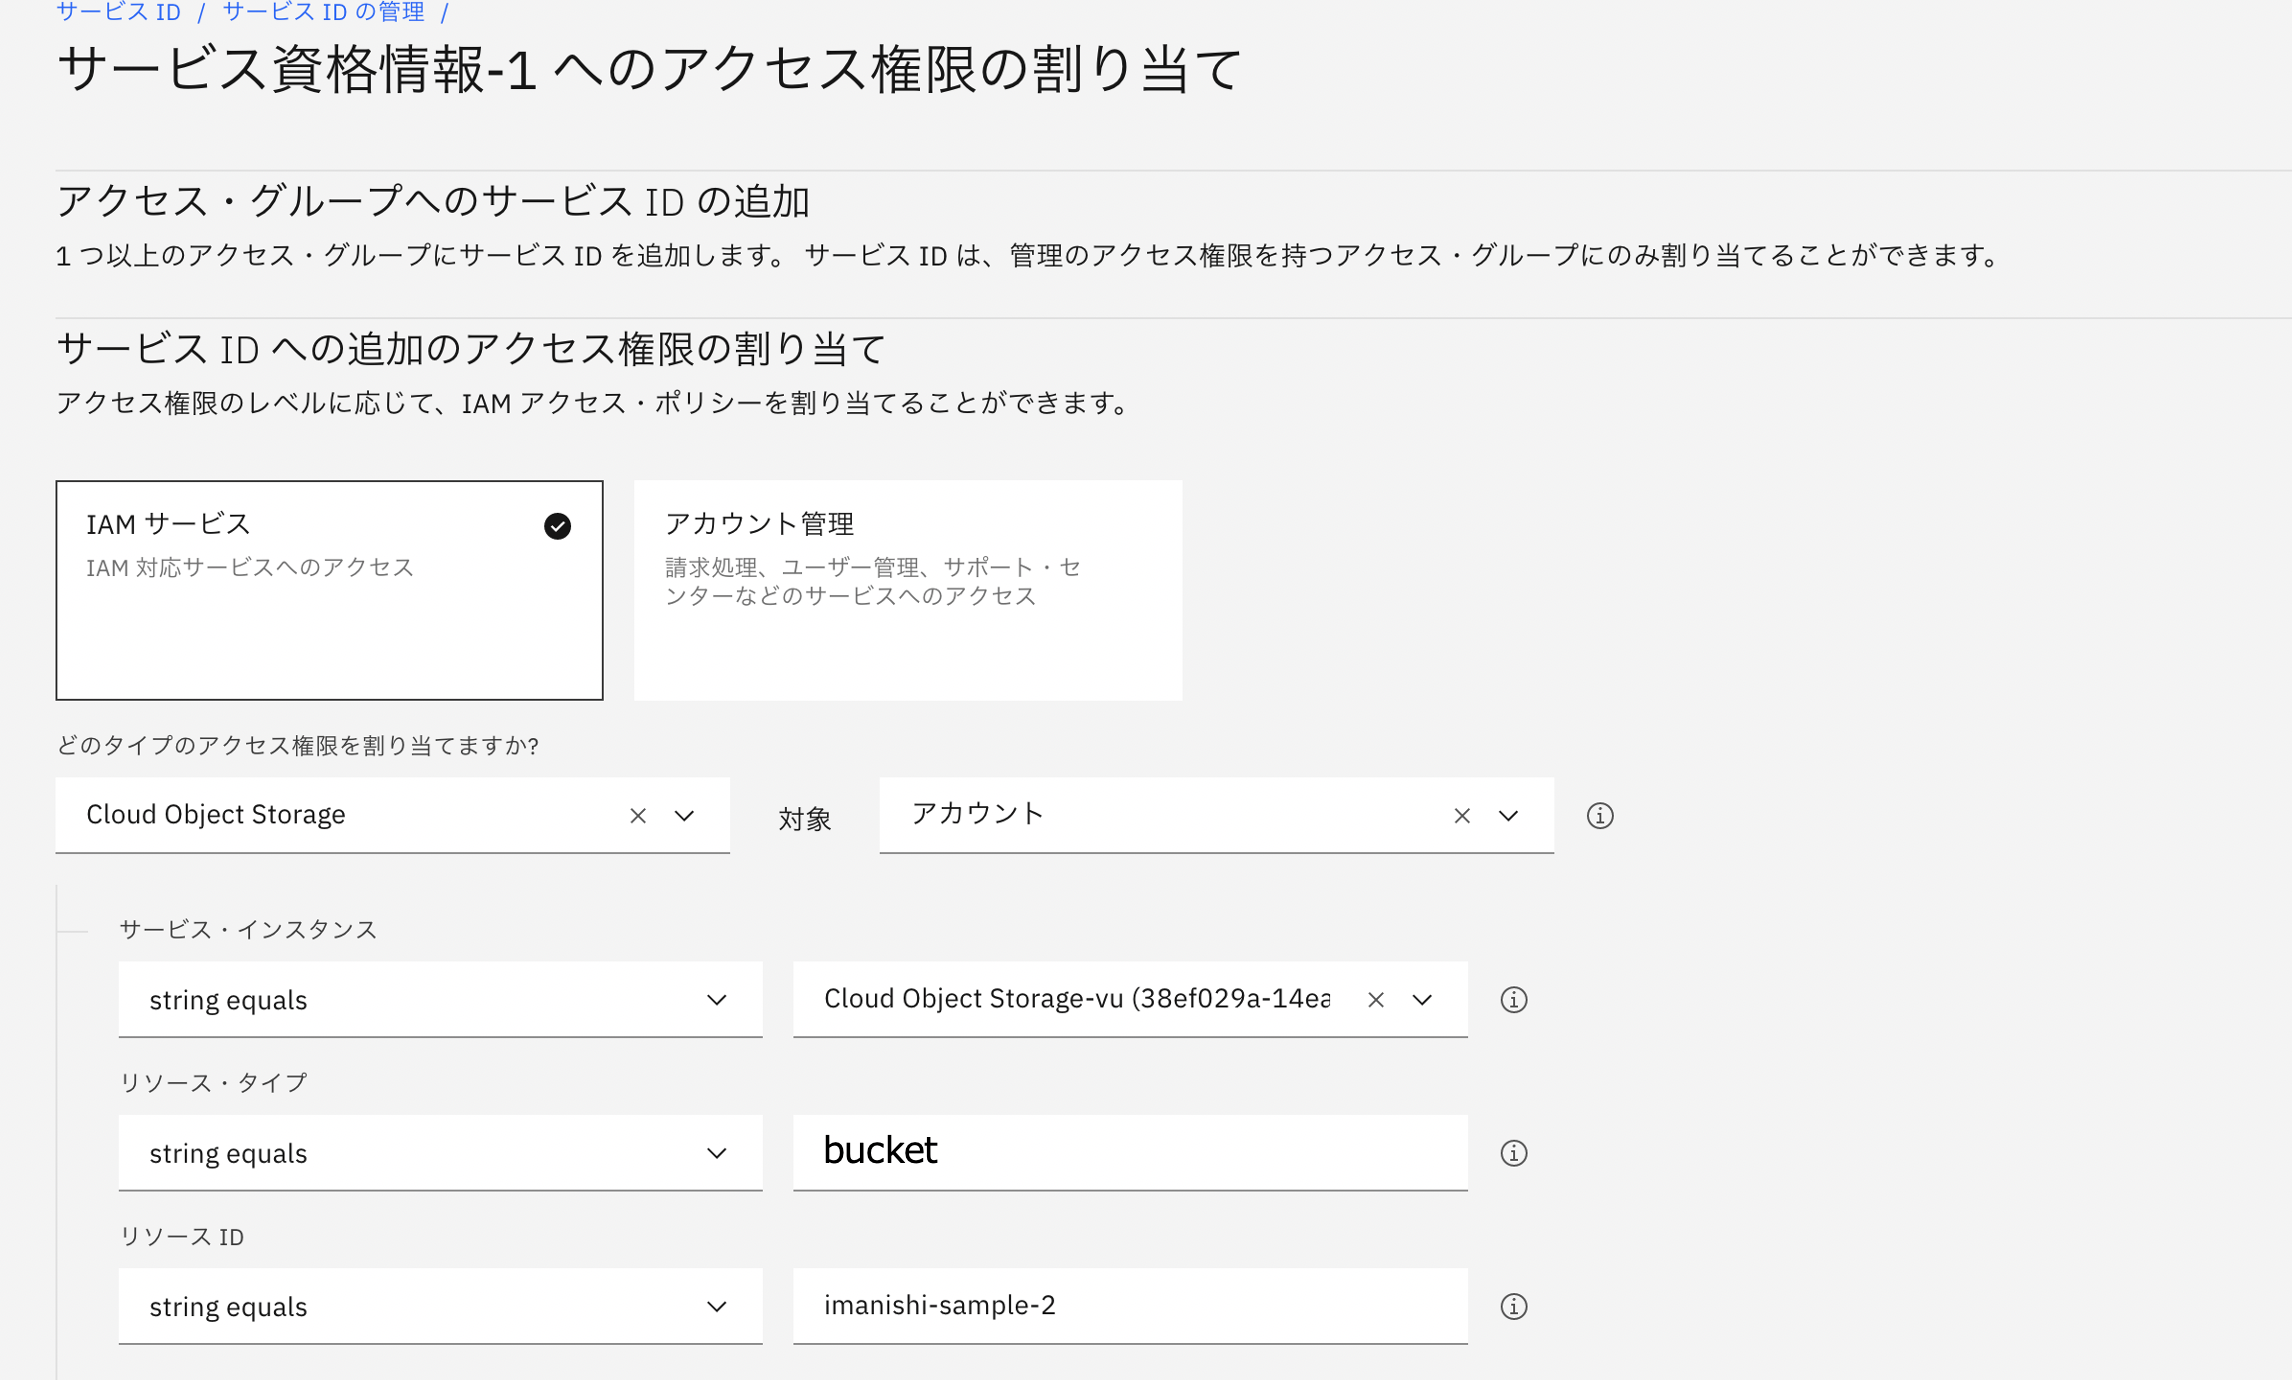Select the IAM サービス tile
The height and width of the screenshot is (1380, 2292).
coord(329,589)
